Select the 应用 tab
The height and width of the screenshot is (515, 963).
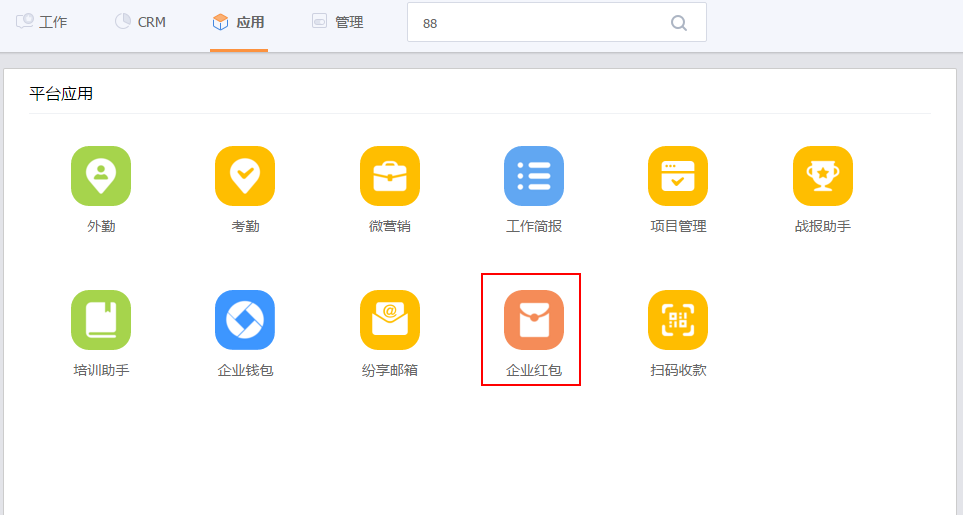click(x=239, y=22)
